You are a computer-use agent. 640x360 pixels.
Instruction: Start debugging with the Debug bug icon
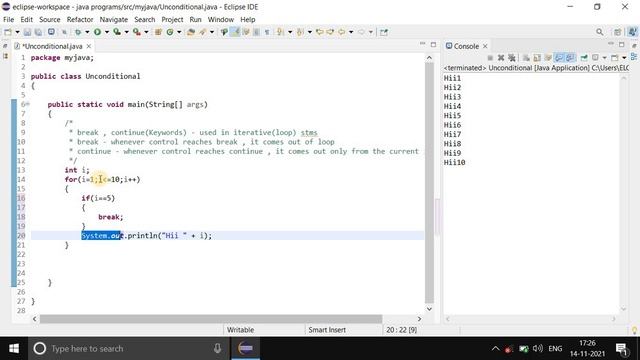(x=78, y=32)
